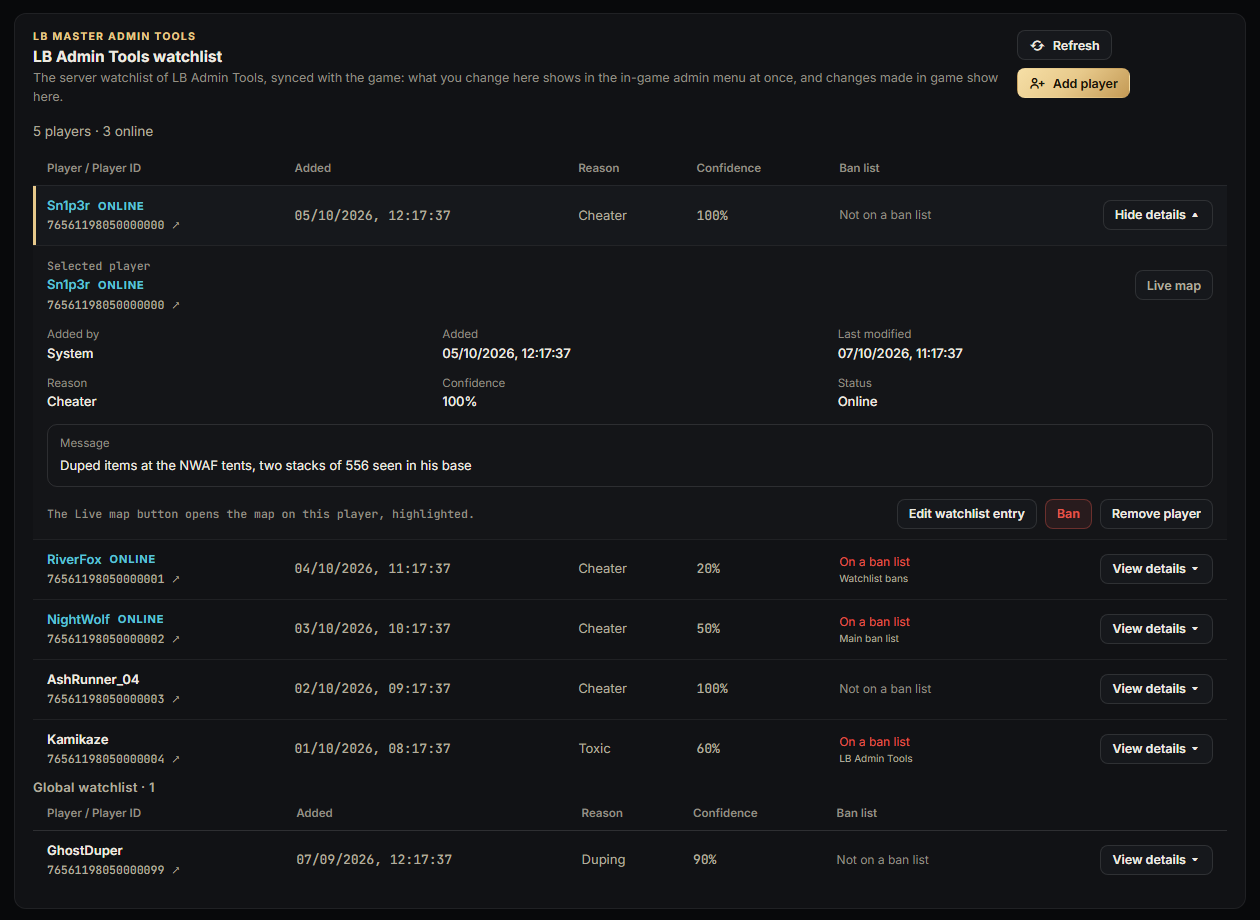
Task: Open RiverFox external profile link icon
Action: tap(176, 579)
